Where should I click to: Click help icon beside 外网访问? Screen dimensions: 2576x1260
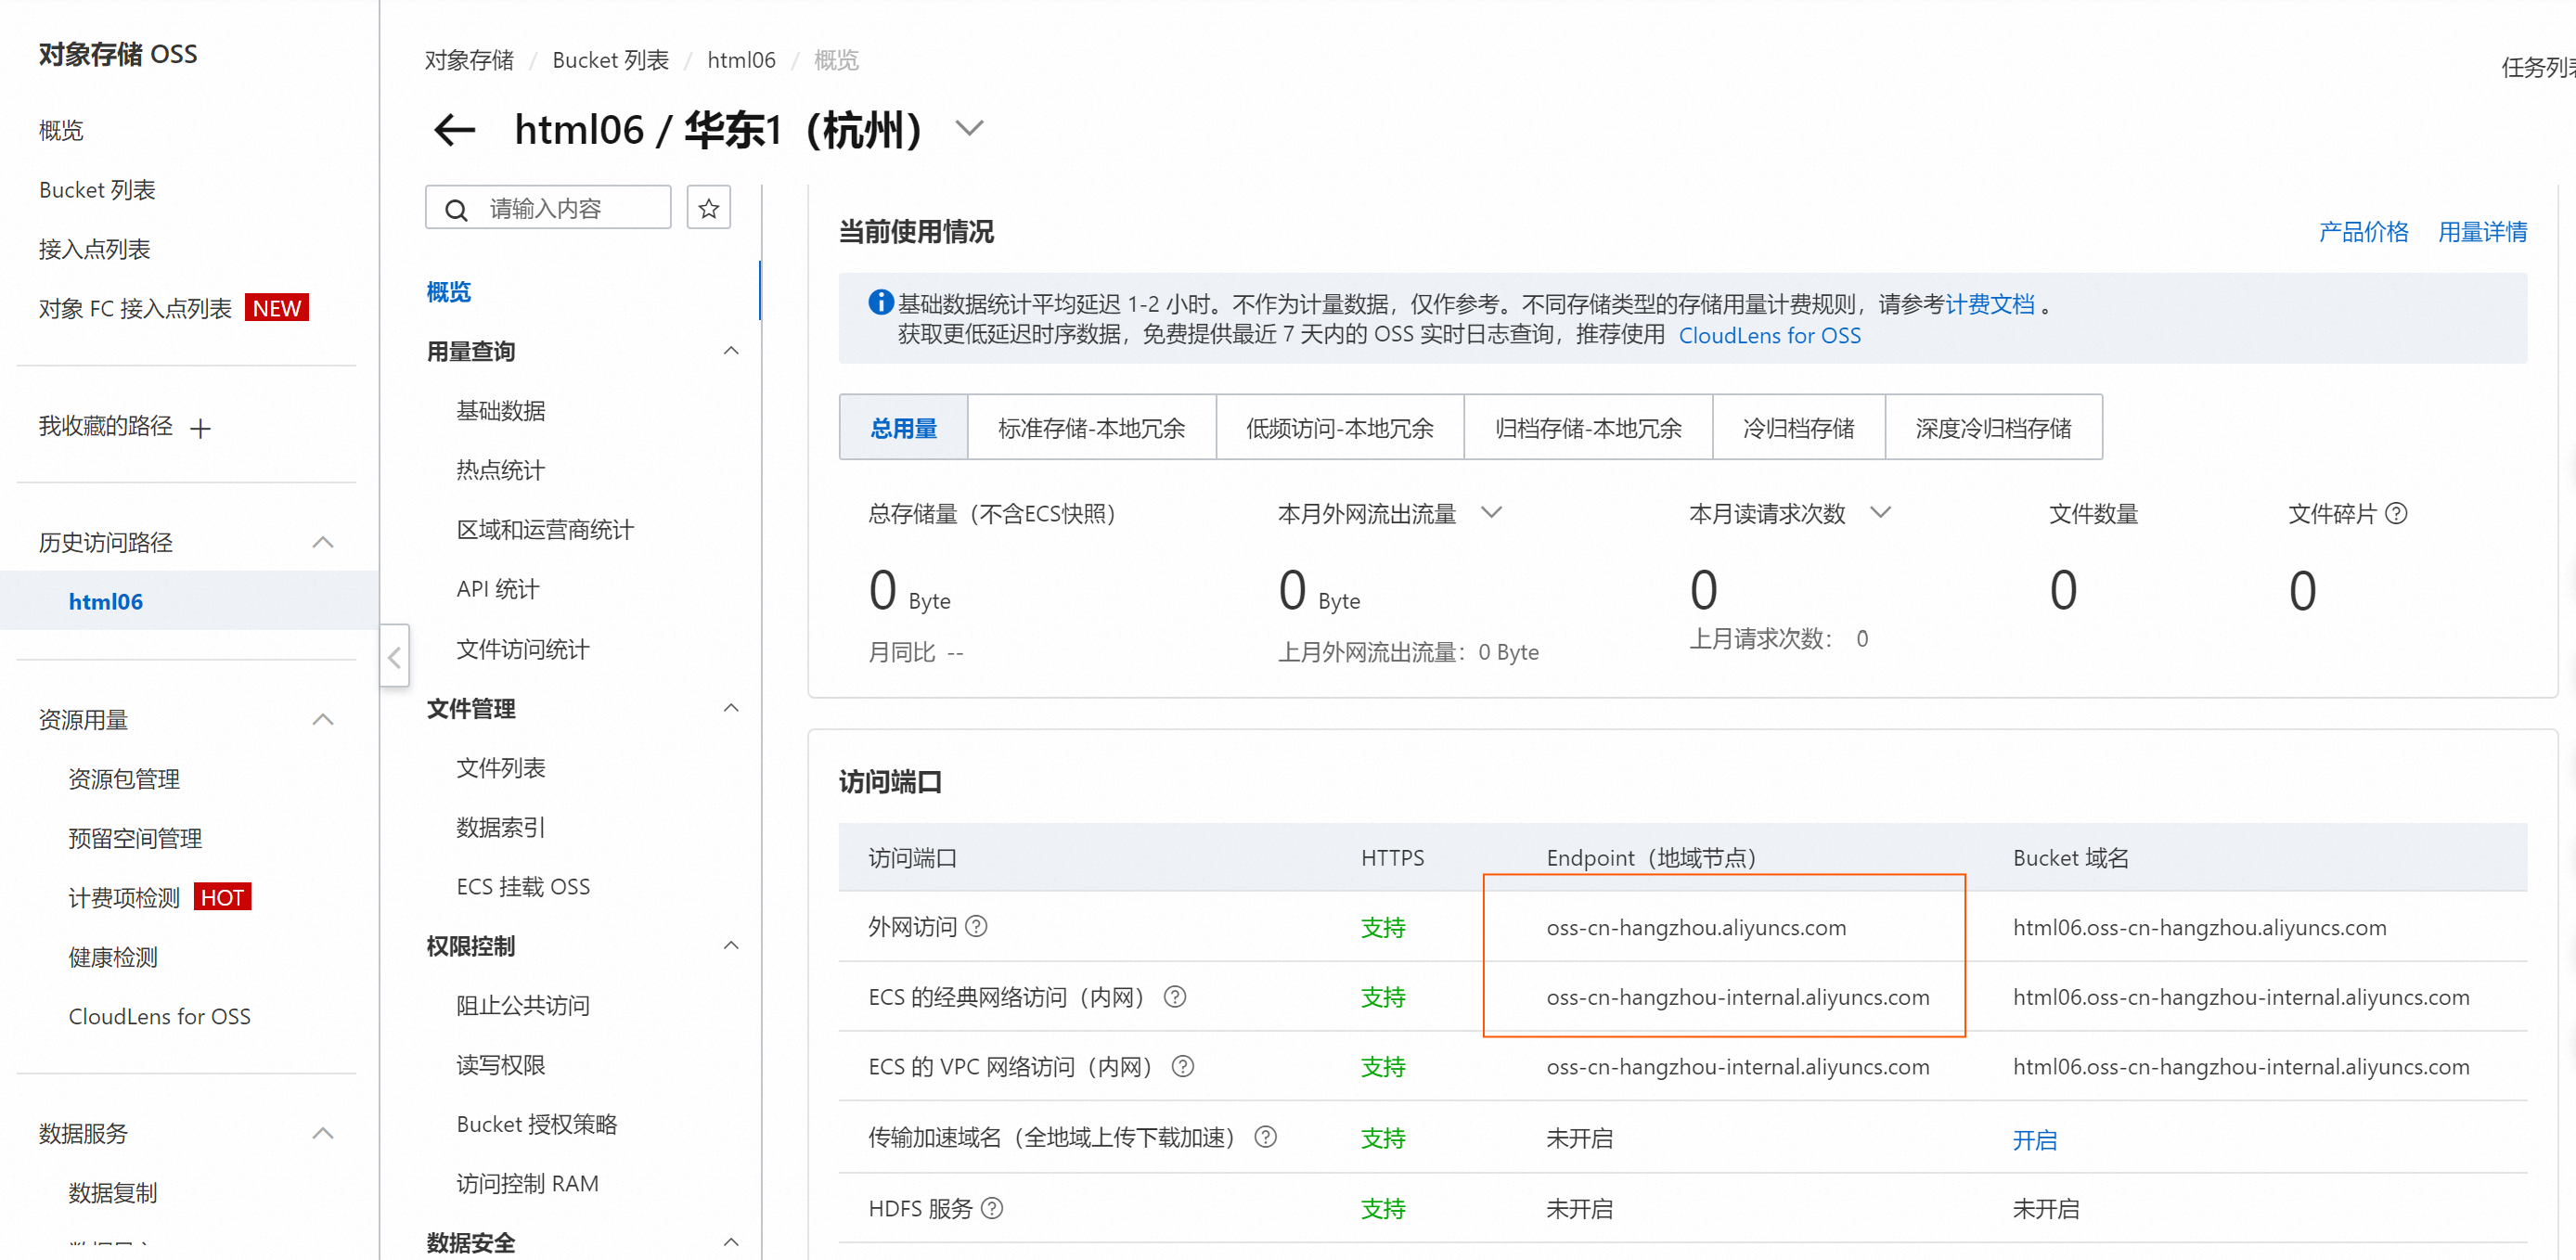click(977, 926)
